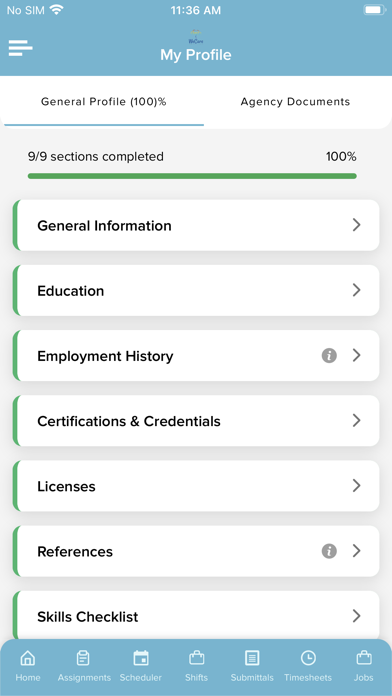392x696 pixels.
Task: Show info for Employment History
Action: pos(329,356)
